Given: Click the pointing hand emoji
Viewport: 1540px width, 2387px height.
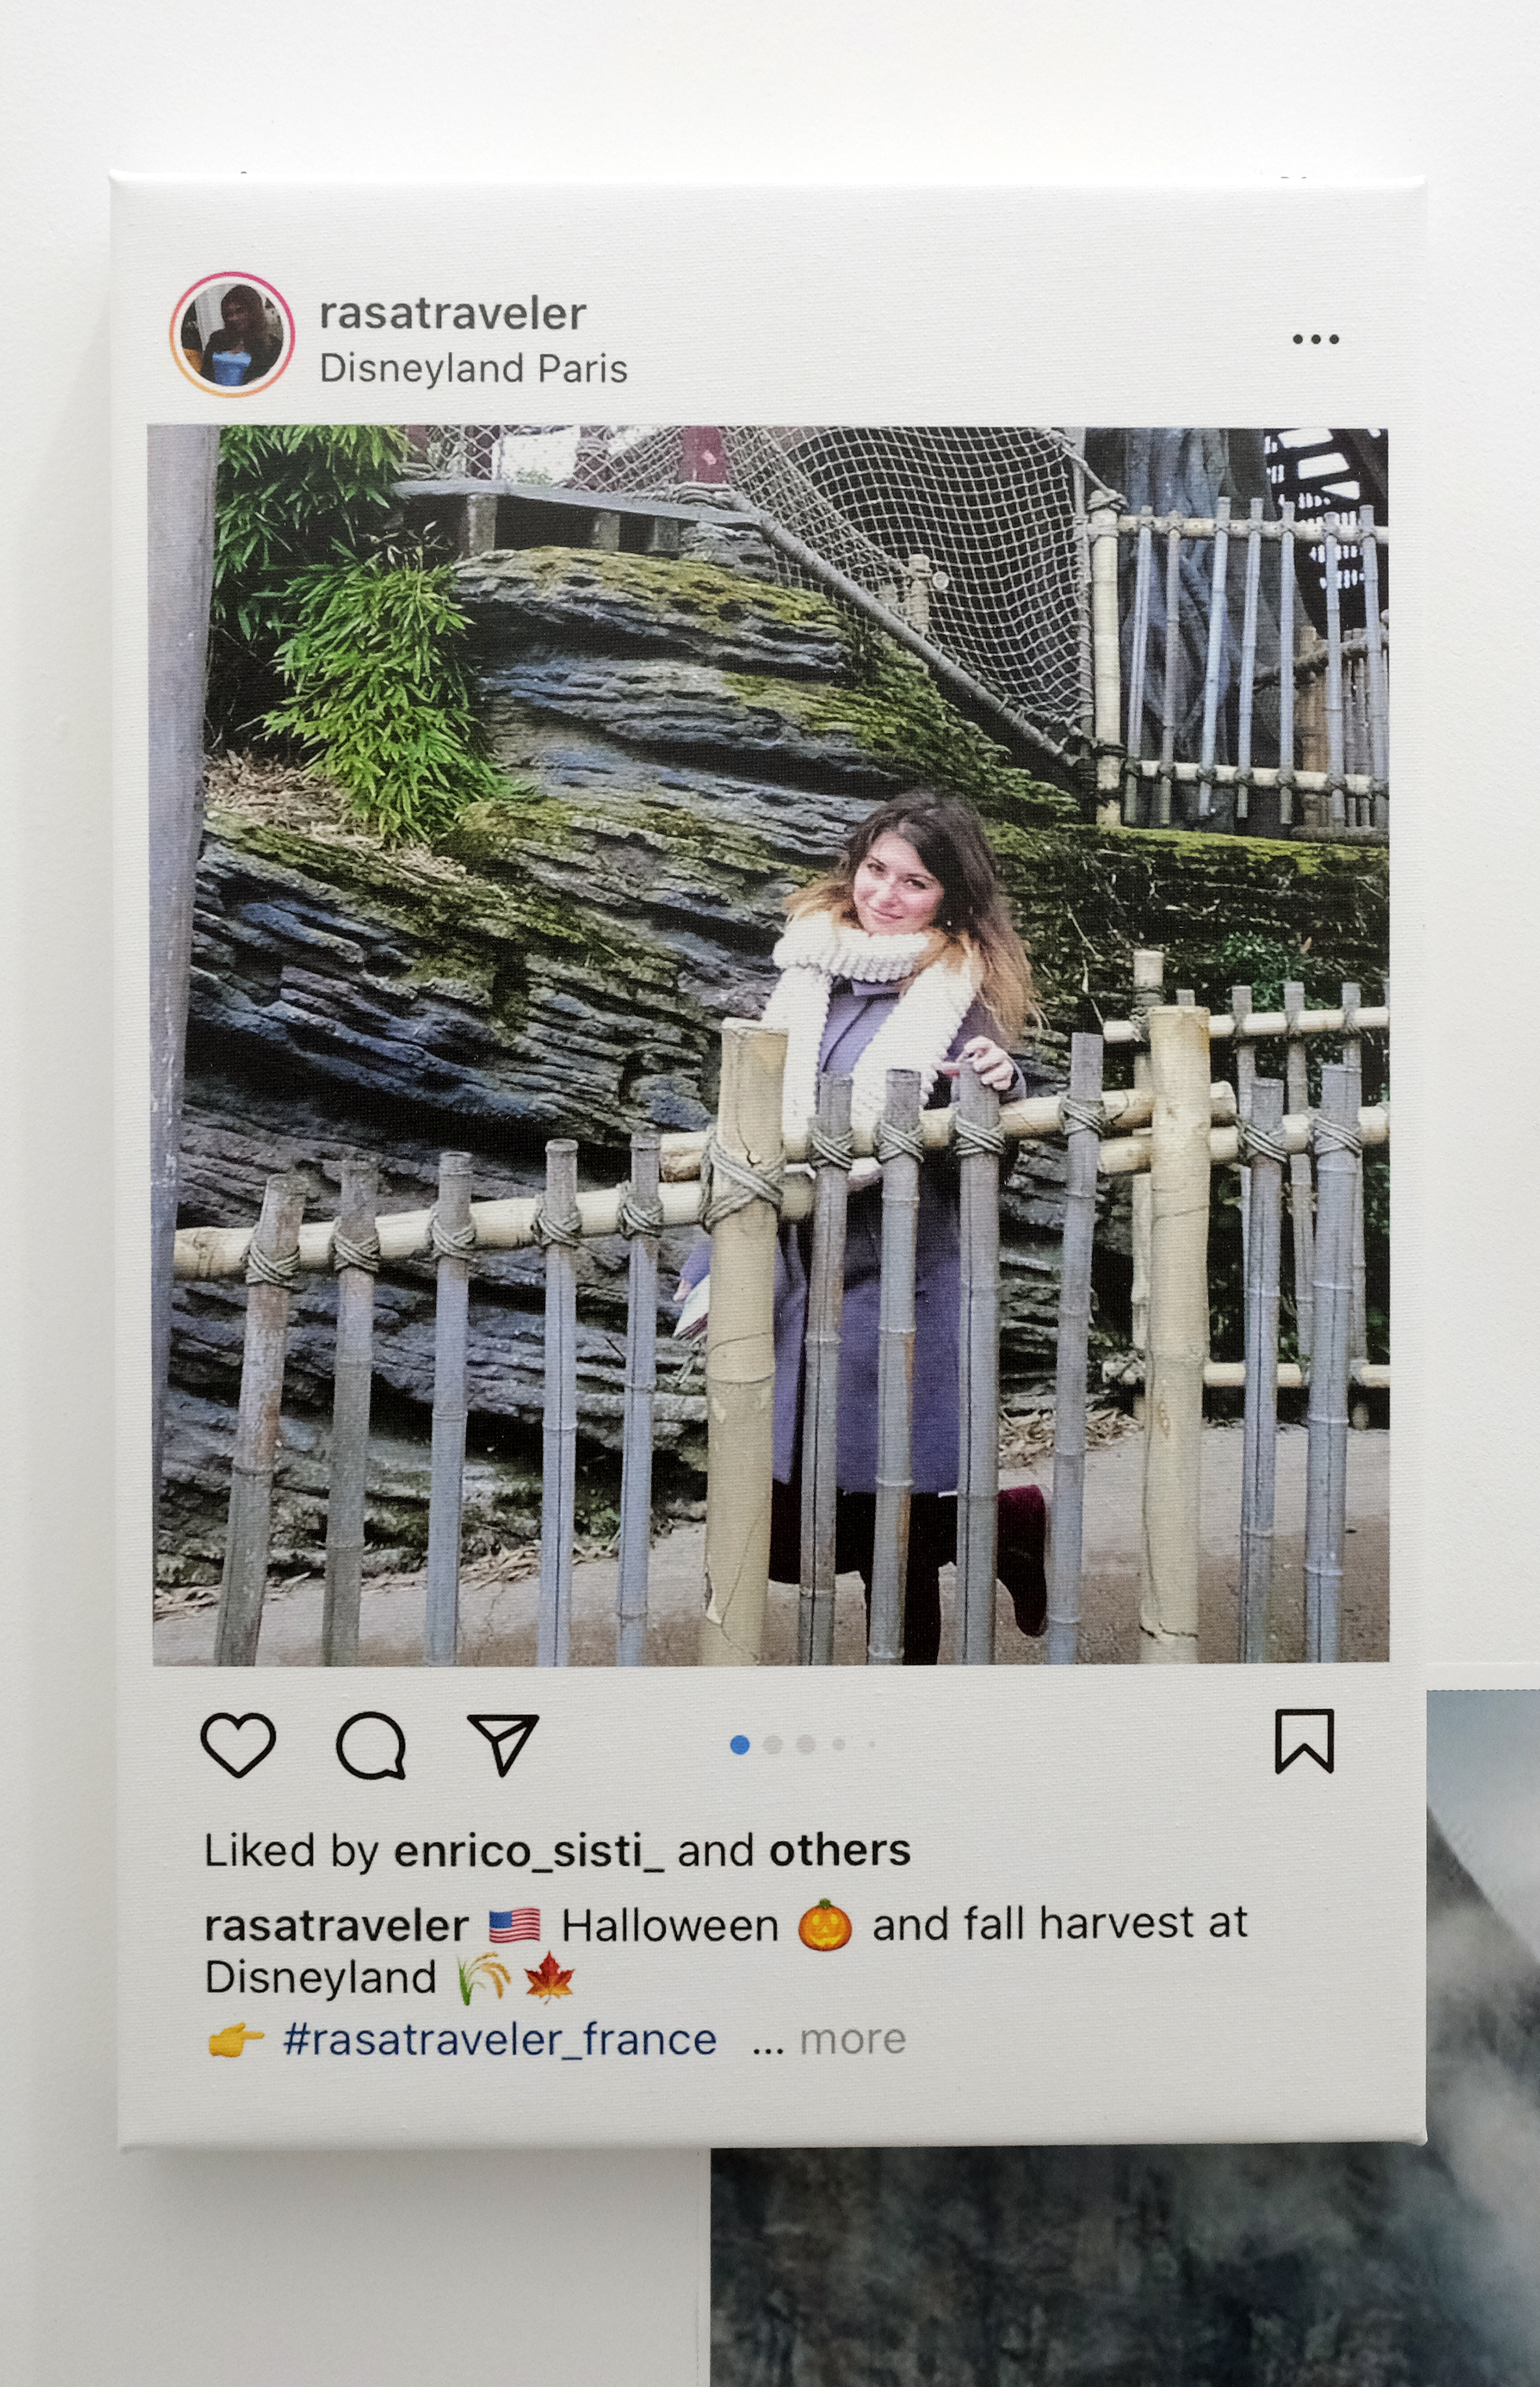Looking at the screenshot, I should 235,2040.
